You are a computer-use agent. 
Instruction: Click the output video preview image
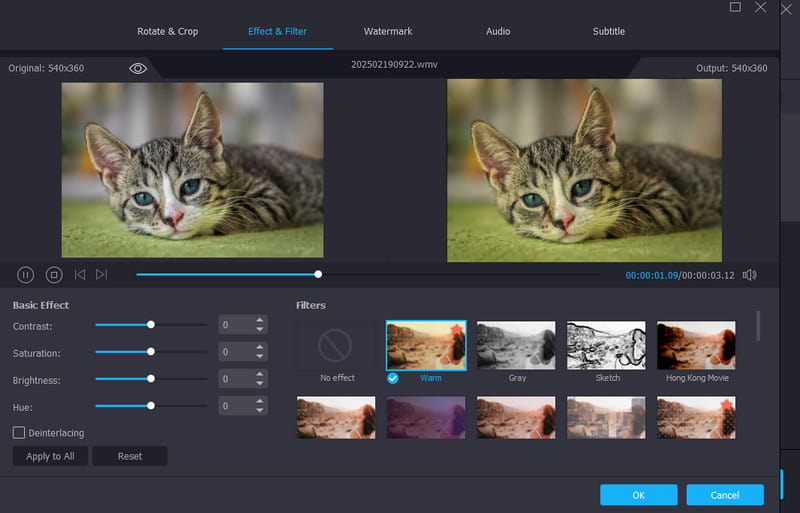click(584, 170)
